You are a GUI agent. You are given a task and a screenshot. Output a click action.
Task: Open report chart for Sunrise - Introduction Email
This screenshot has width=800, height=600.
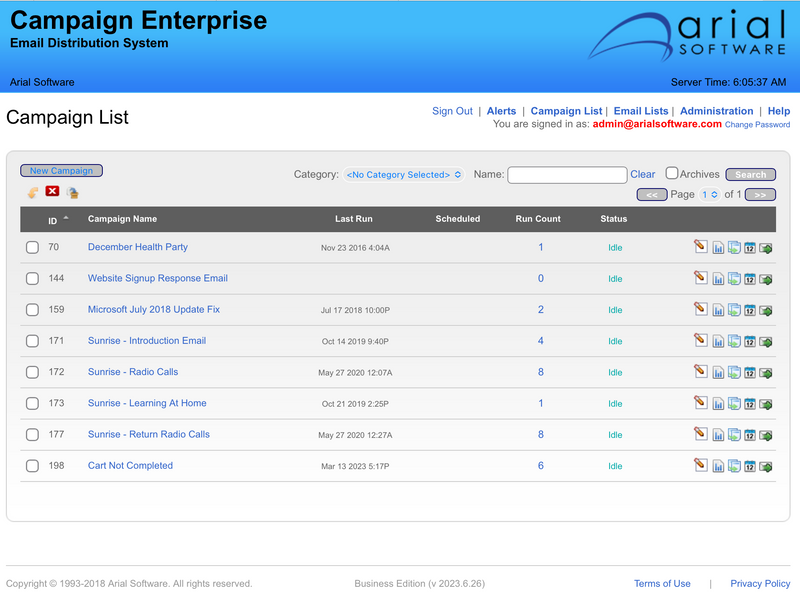pos(718,342)
